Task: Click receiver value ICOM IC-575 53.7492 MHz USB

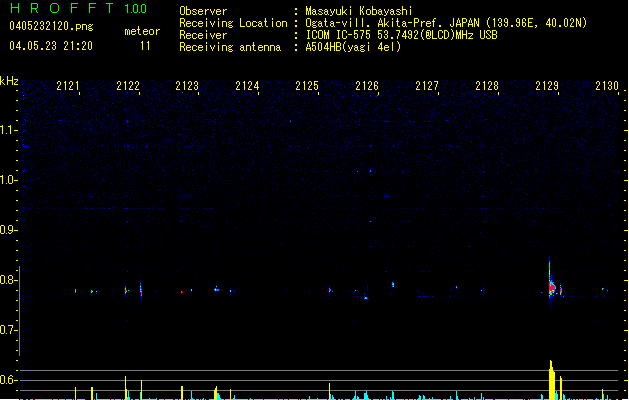Action: pyautogui.click(x=401, y=35)
